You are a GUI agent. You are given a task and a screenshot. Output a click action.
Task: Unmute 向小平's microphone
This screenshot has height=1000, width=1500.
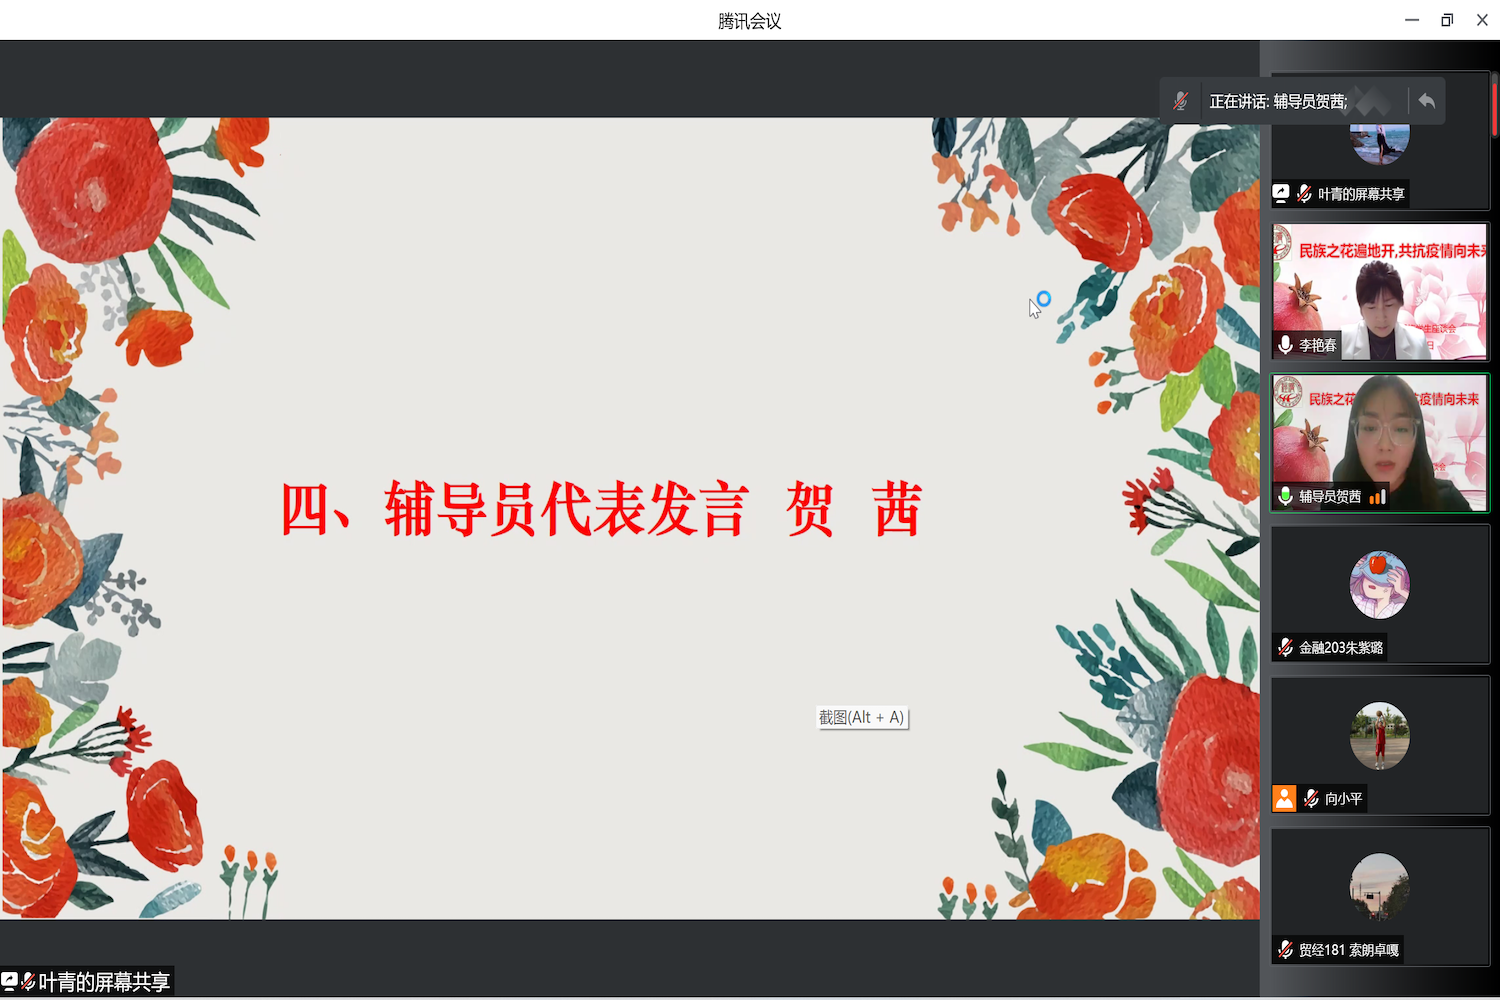(1311, 798)
